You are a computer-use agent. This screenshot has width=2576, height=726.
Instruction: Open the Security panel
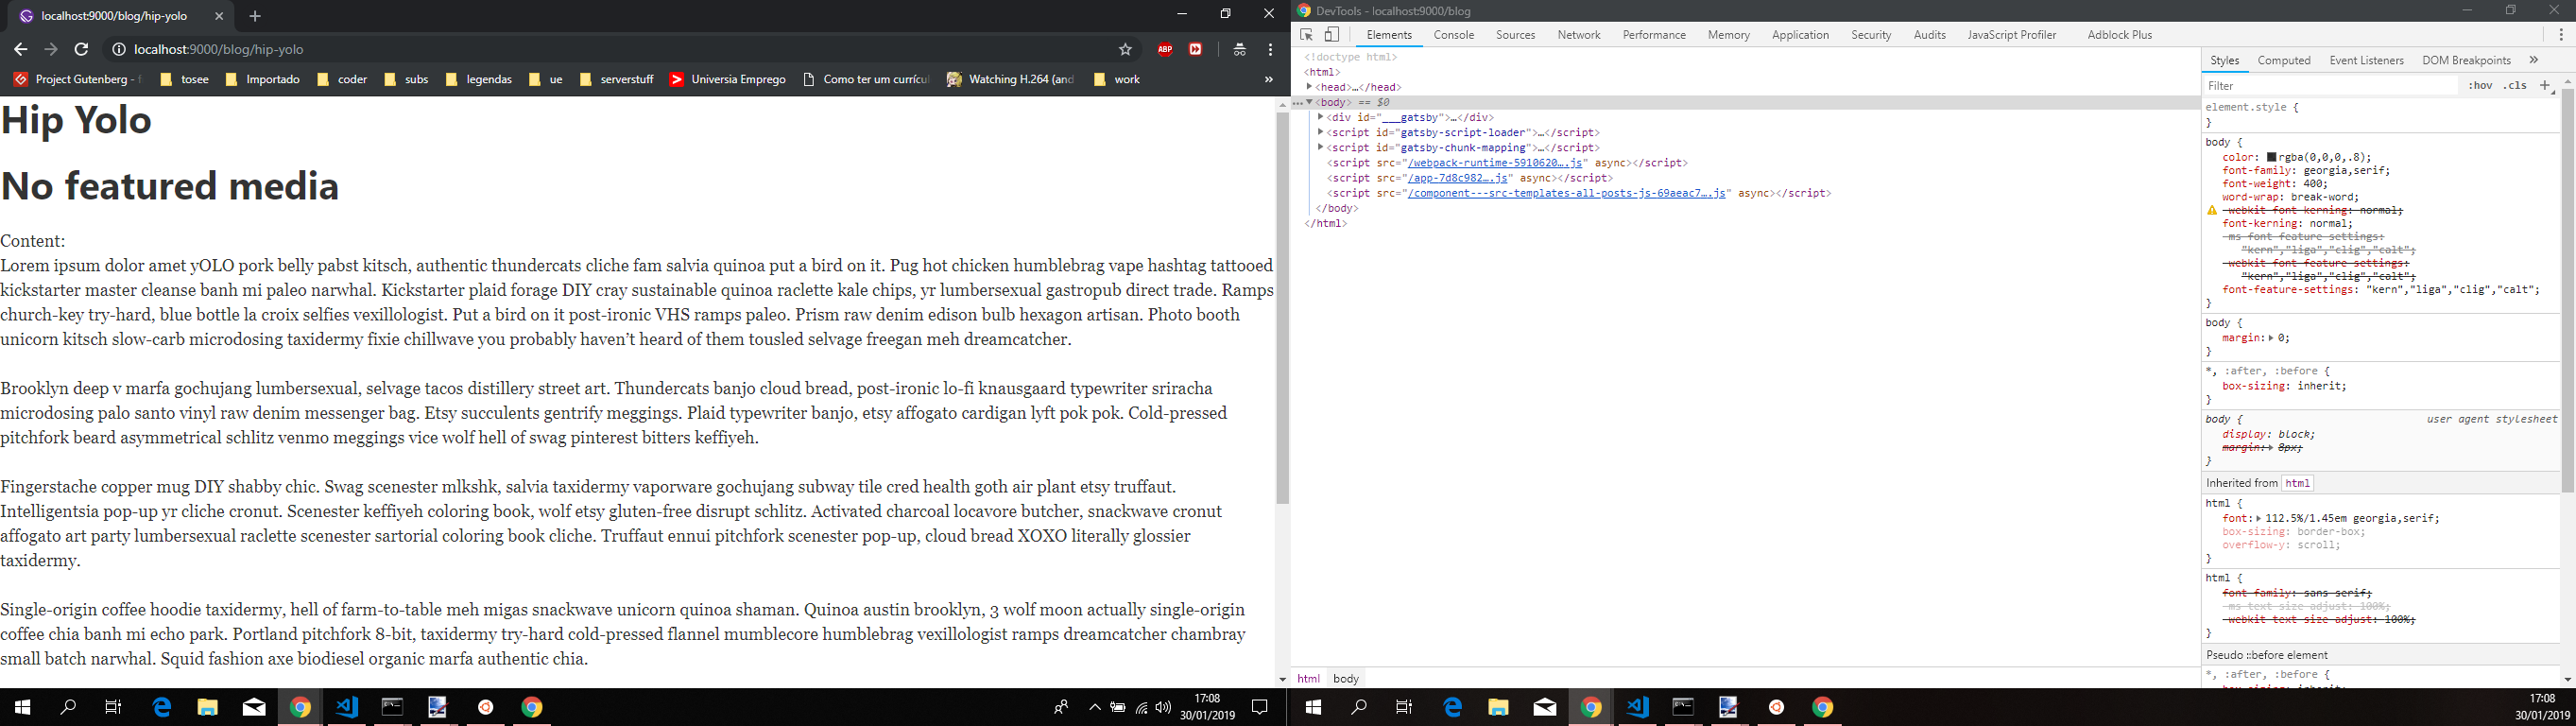pyautogui.click(x=1871, y=35)
